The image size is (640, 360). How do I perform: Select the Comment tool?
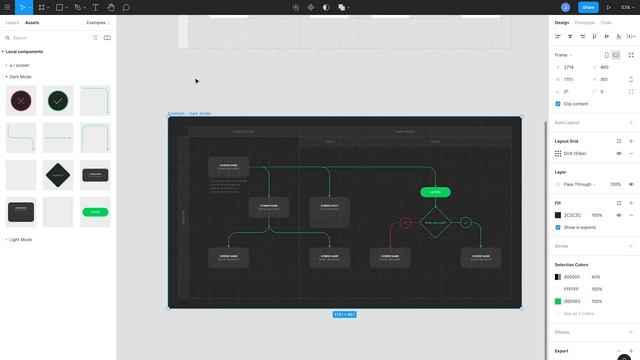click(126, 7)
